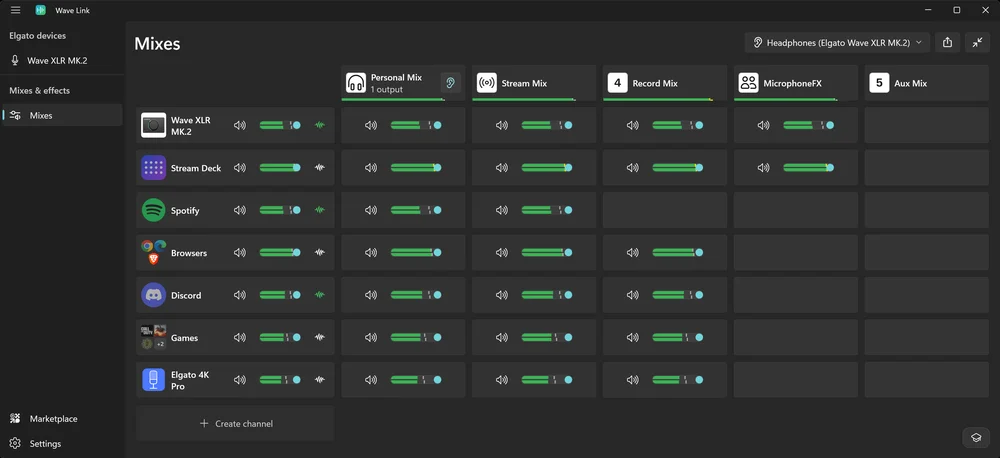Viewport: 1000px width, 458px height.
Task: Open effects for Discord channel
Action: (320, 295)
